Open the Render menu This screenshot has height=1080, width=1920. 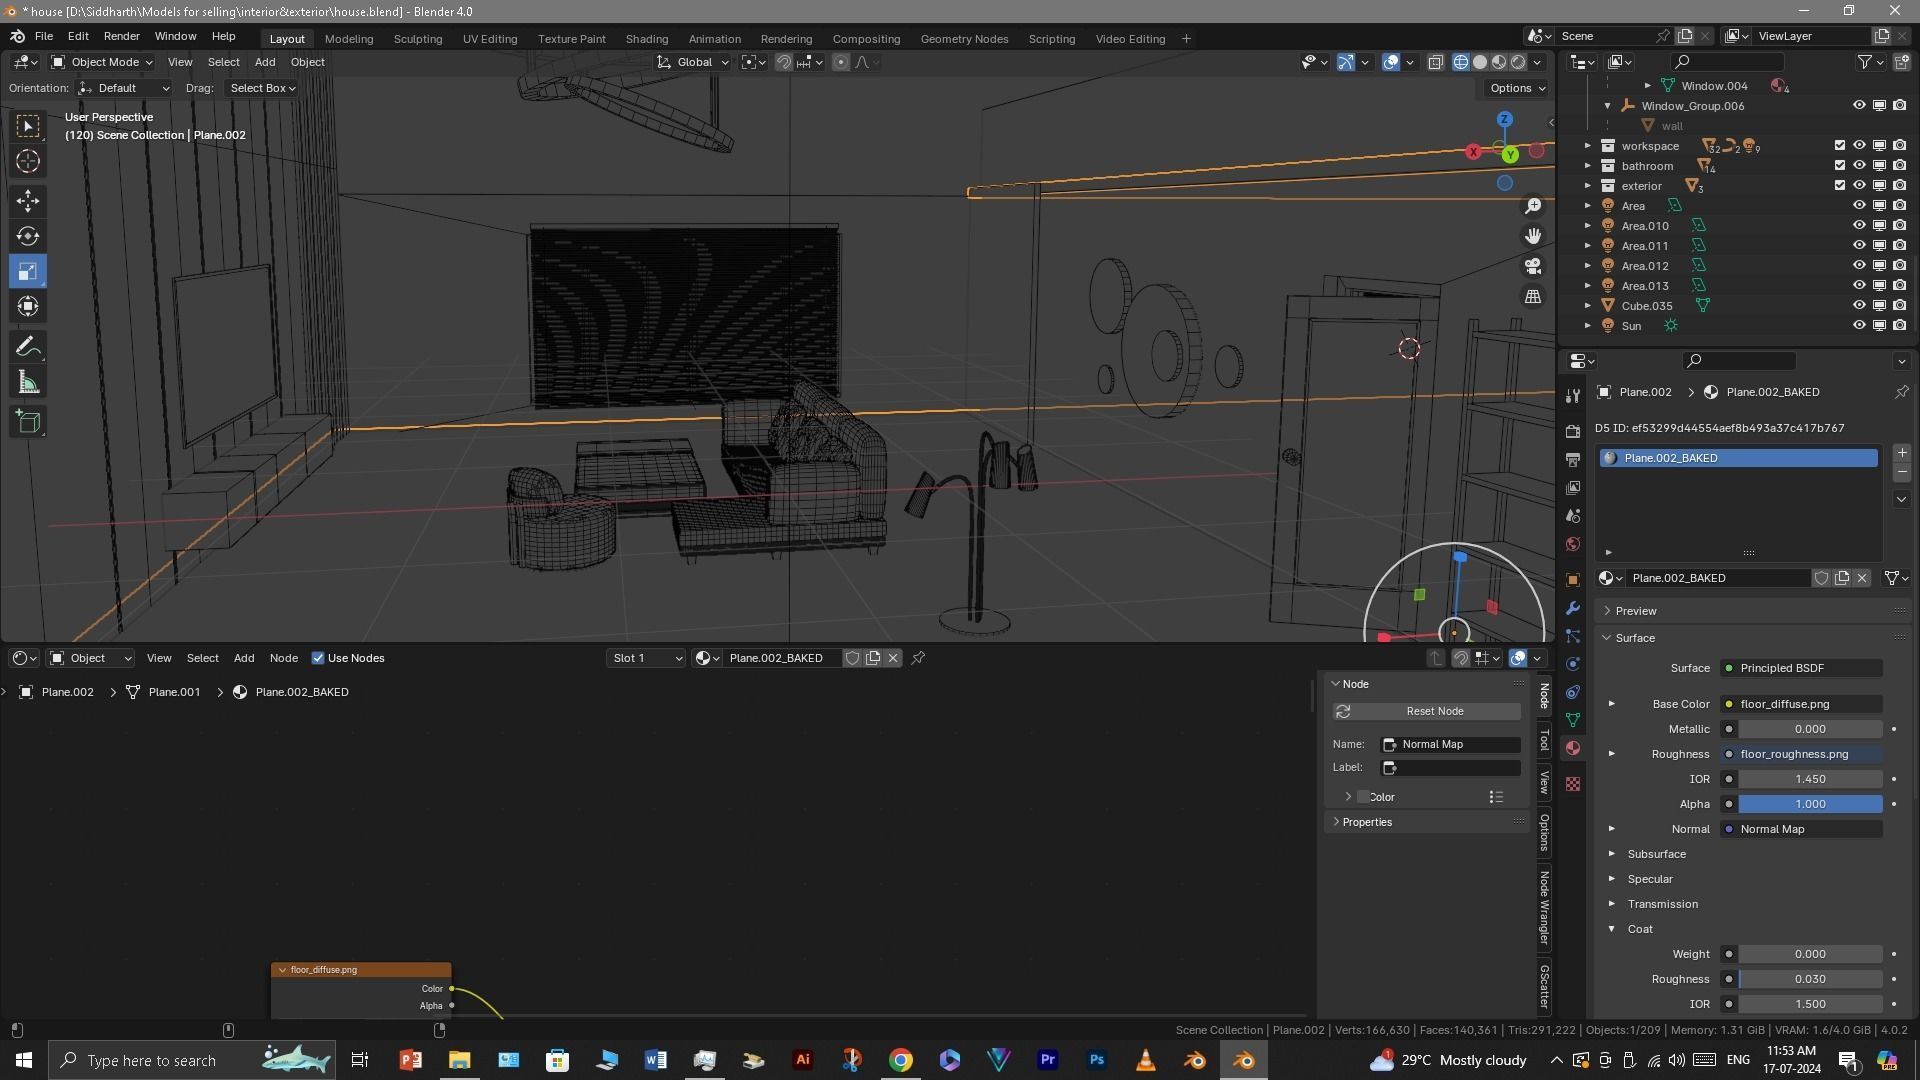coord(121,36)
